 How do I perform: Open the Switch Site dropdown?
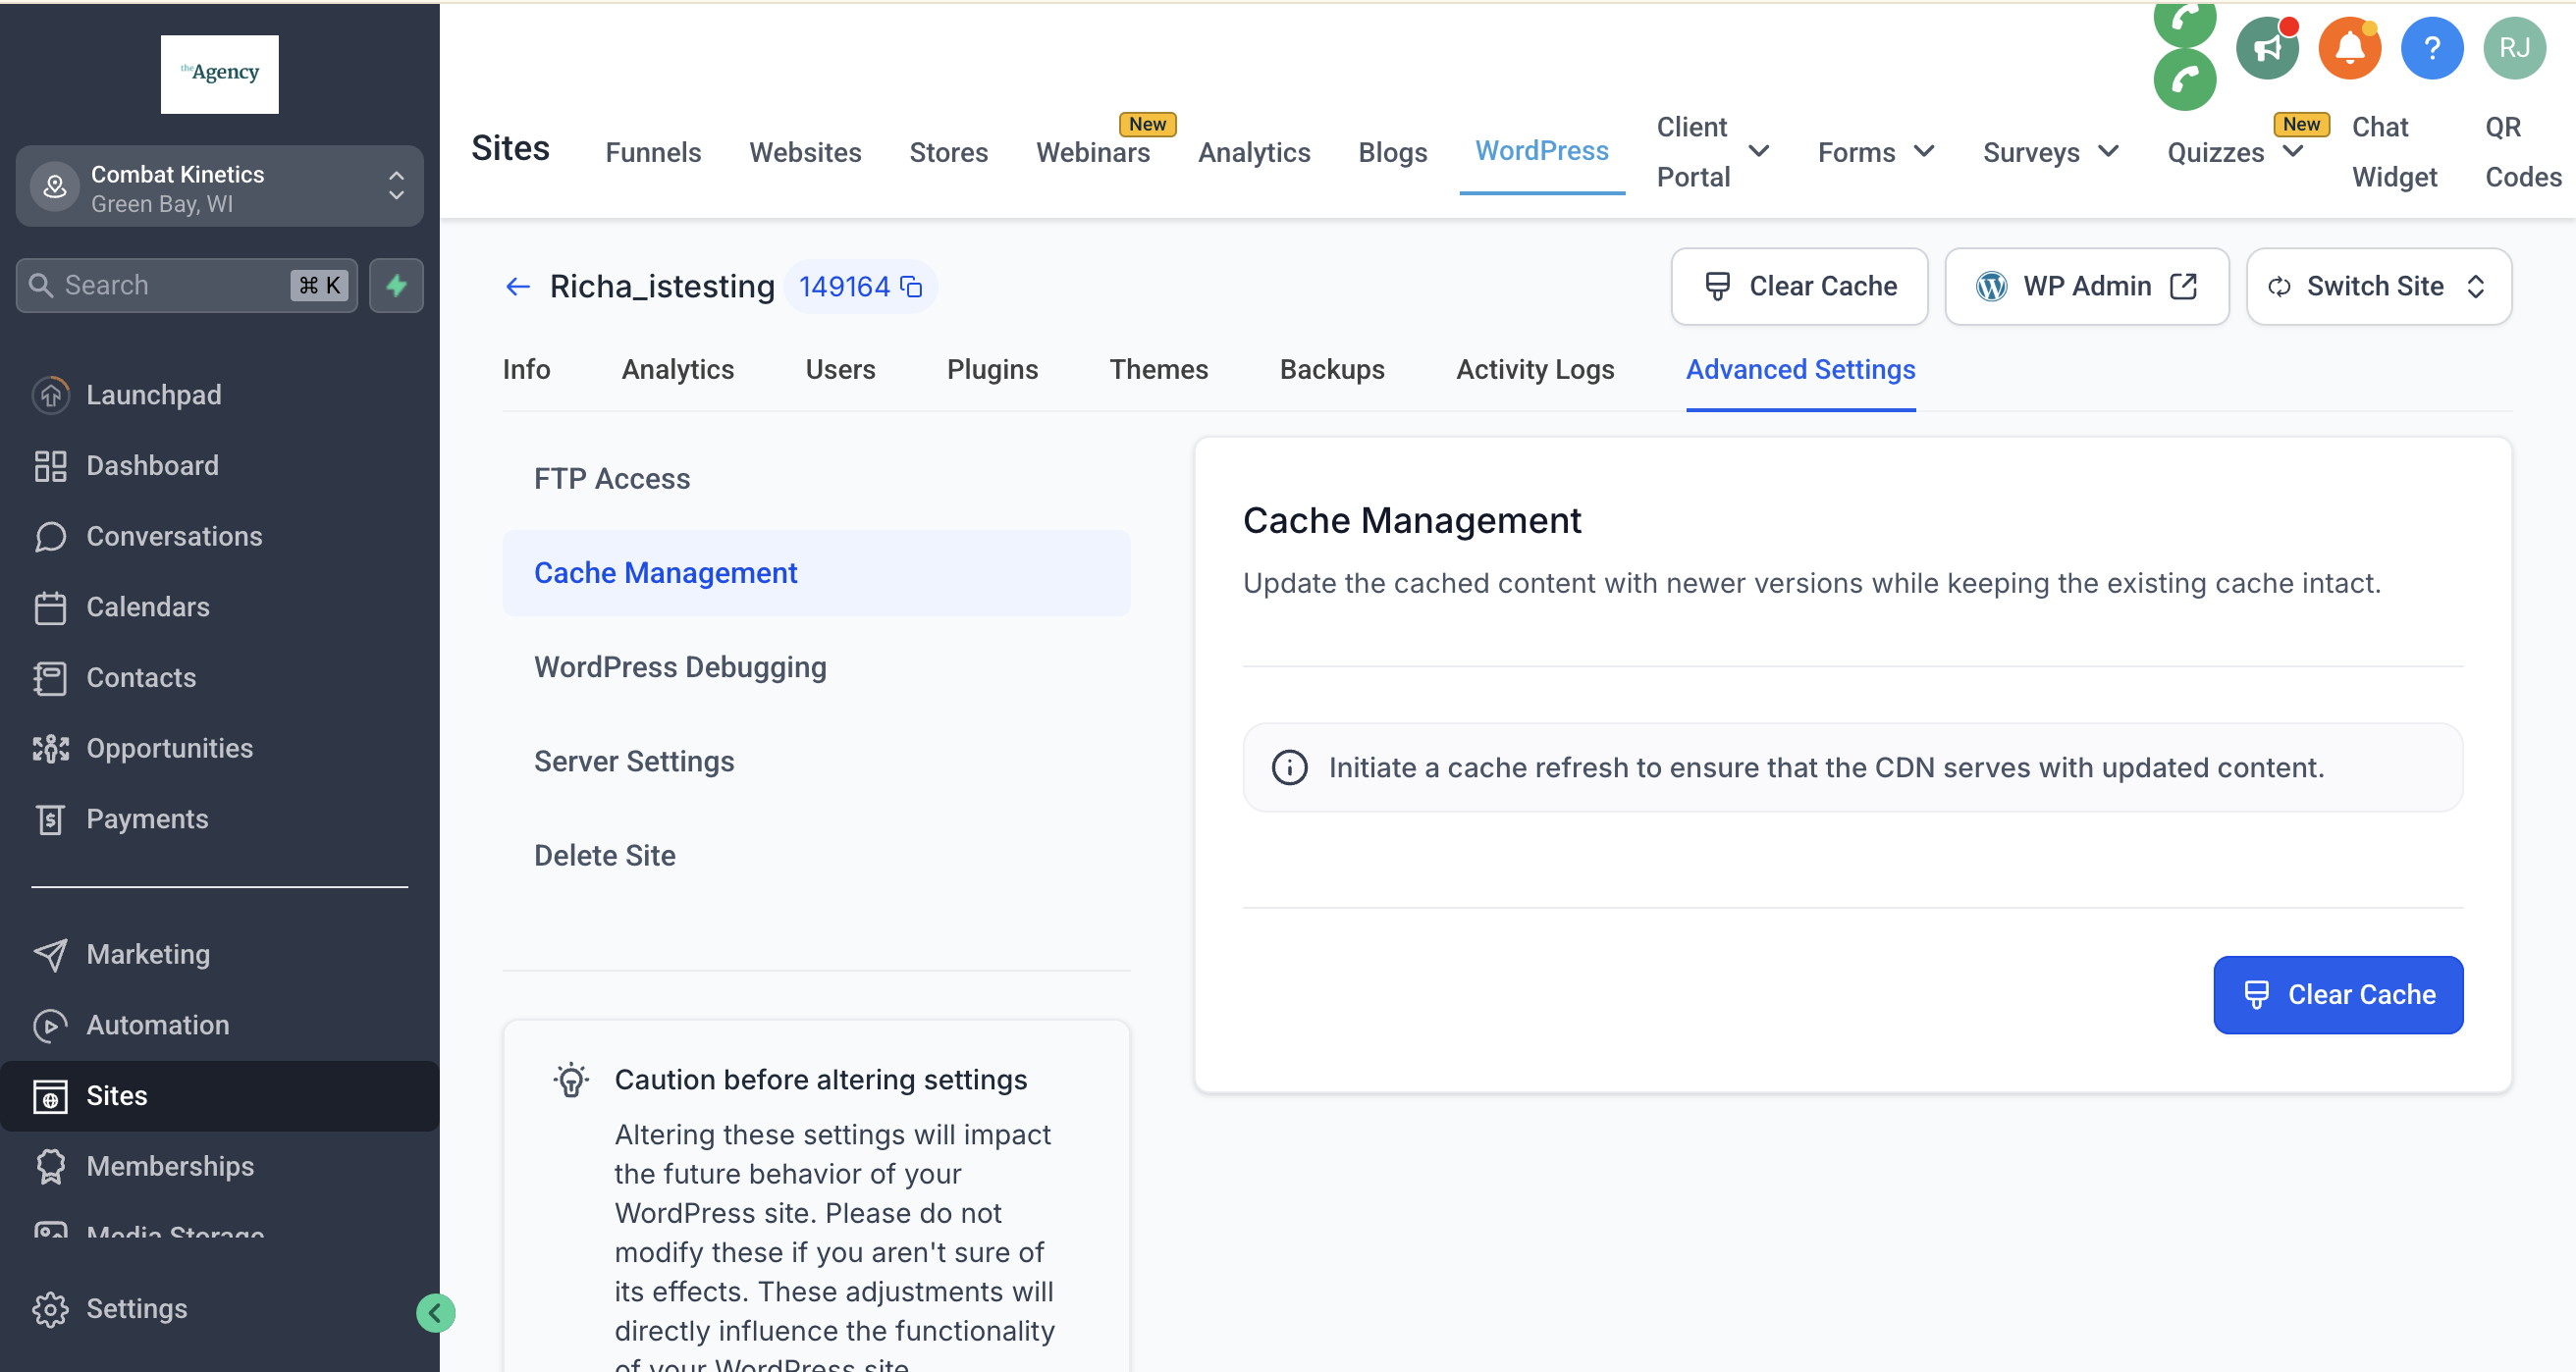(x=2378, y=287)
